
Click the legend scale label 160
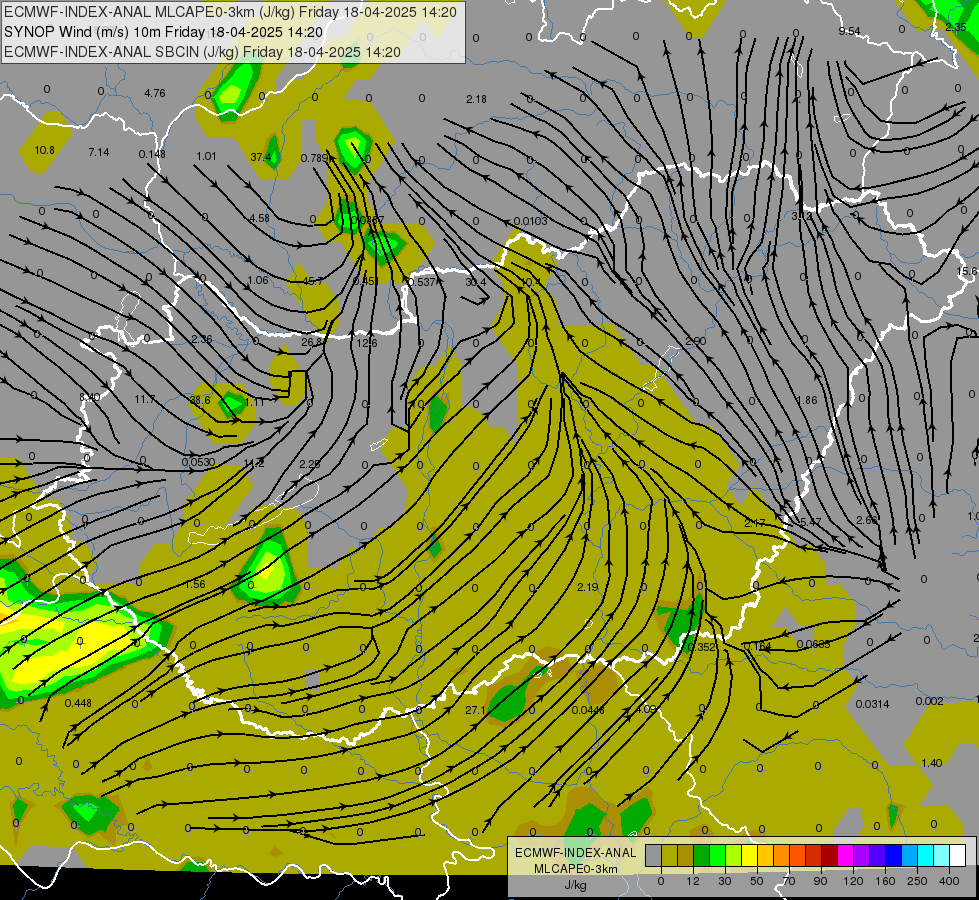tap(885, 881)
